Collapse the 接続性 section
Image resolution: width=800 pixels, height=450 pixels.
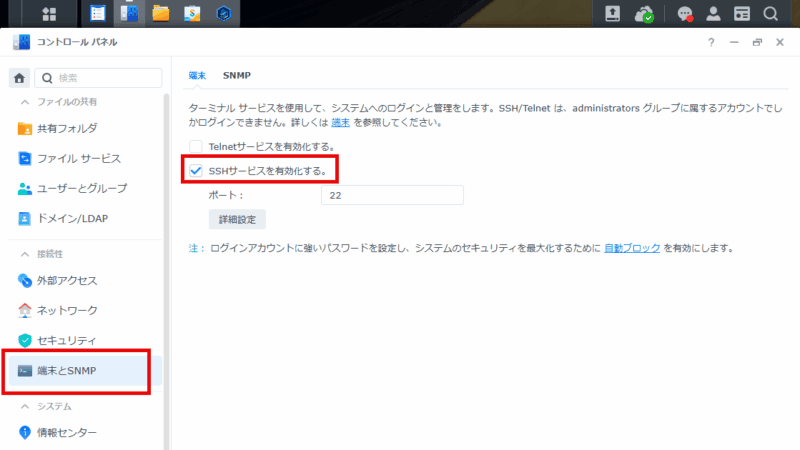(24, 254)
